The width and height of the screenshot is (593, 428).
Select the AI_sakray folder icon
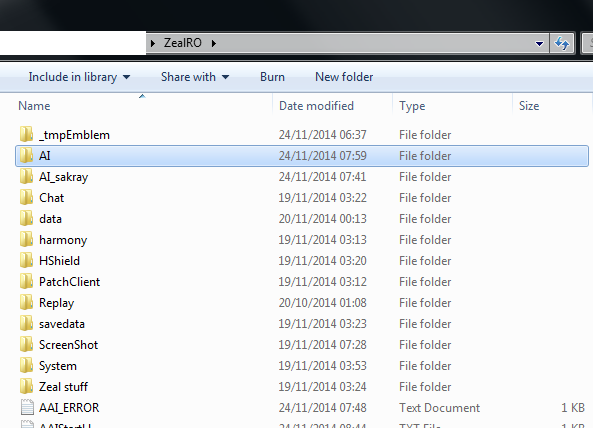[x=26, y=177]
